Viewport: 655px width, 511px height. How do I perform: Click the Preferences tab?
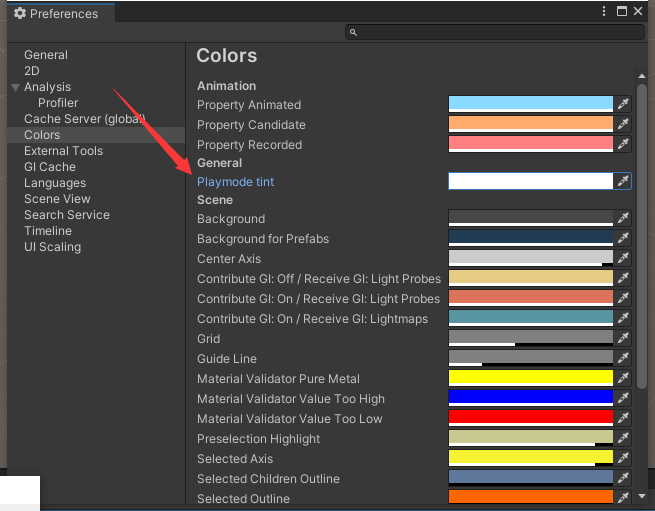point(61,13)
